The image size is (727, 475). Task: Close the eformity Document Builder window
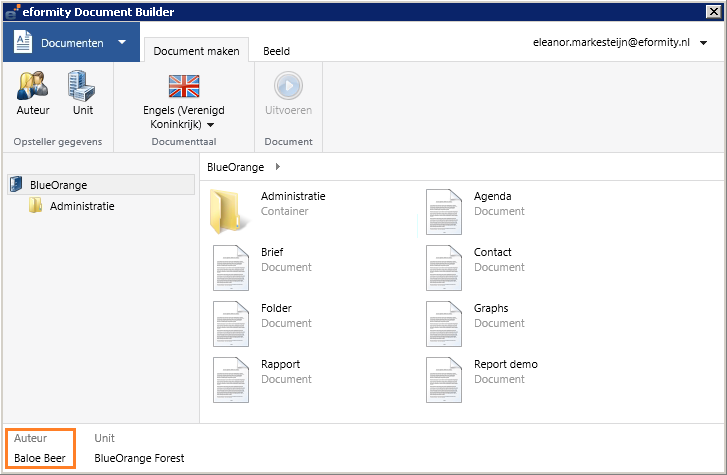click(713, 12)
